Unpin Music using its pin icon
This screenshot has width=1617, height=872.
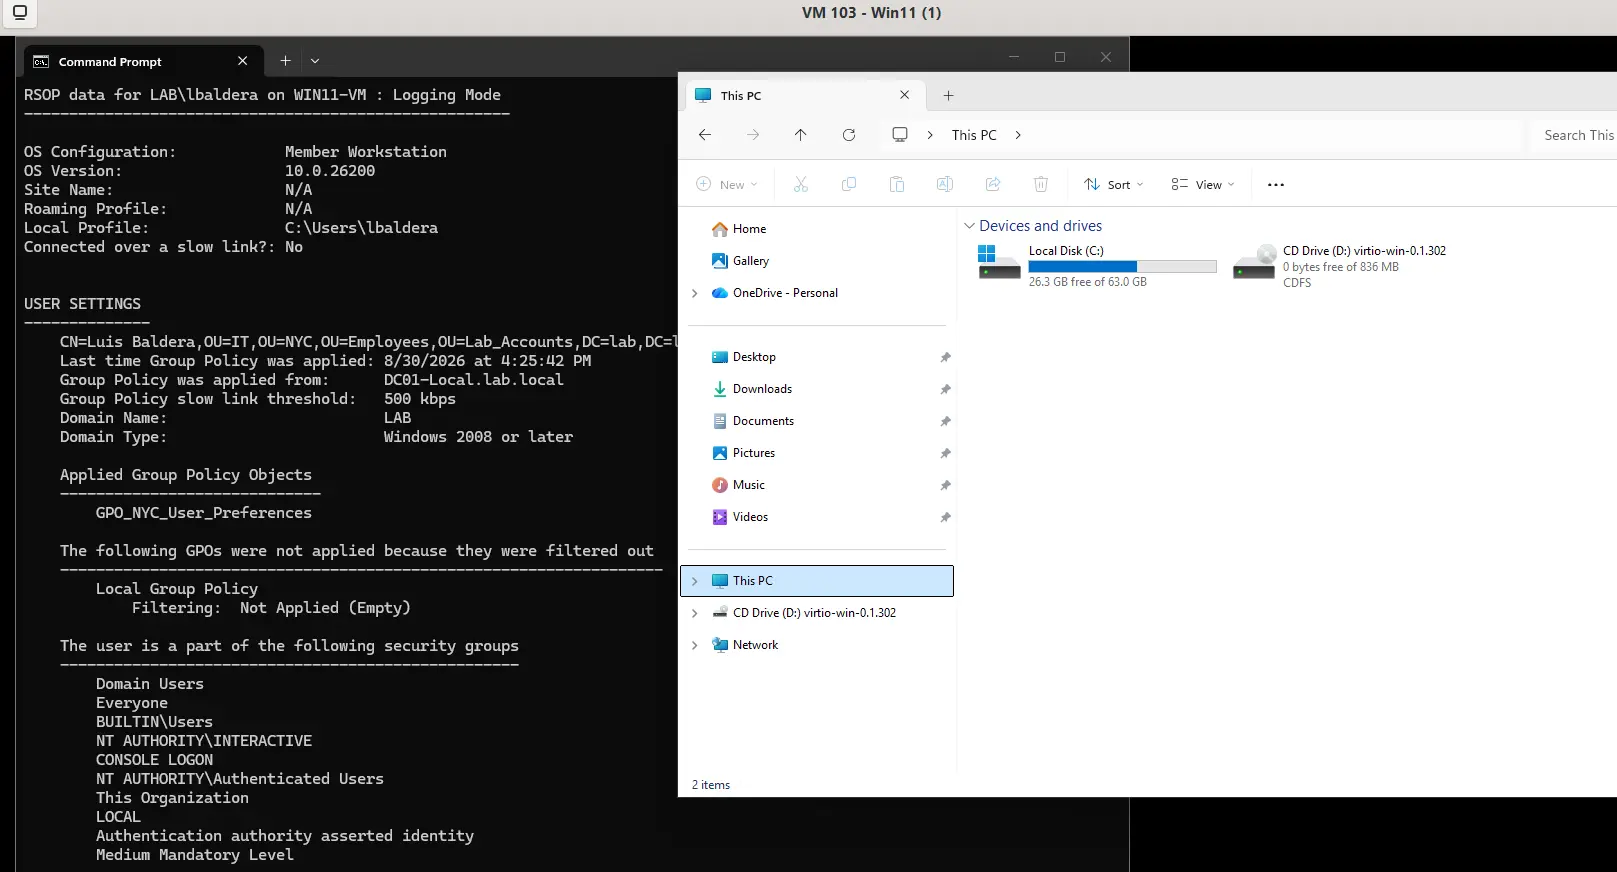pos(945,485)
